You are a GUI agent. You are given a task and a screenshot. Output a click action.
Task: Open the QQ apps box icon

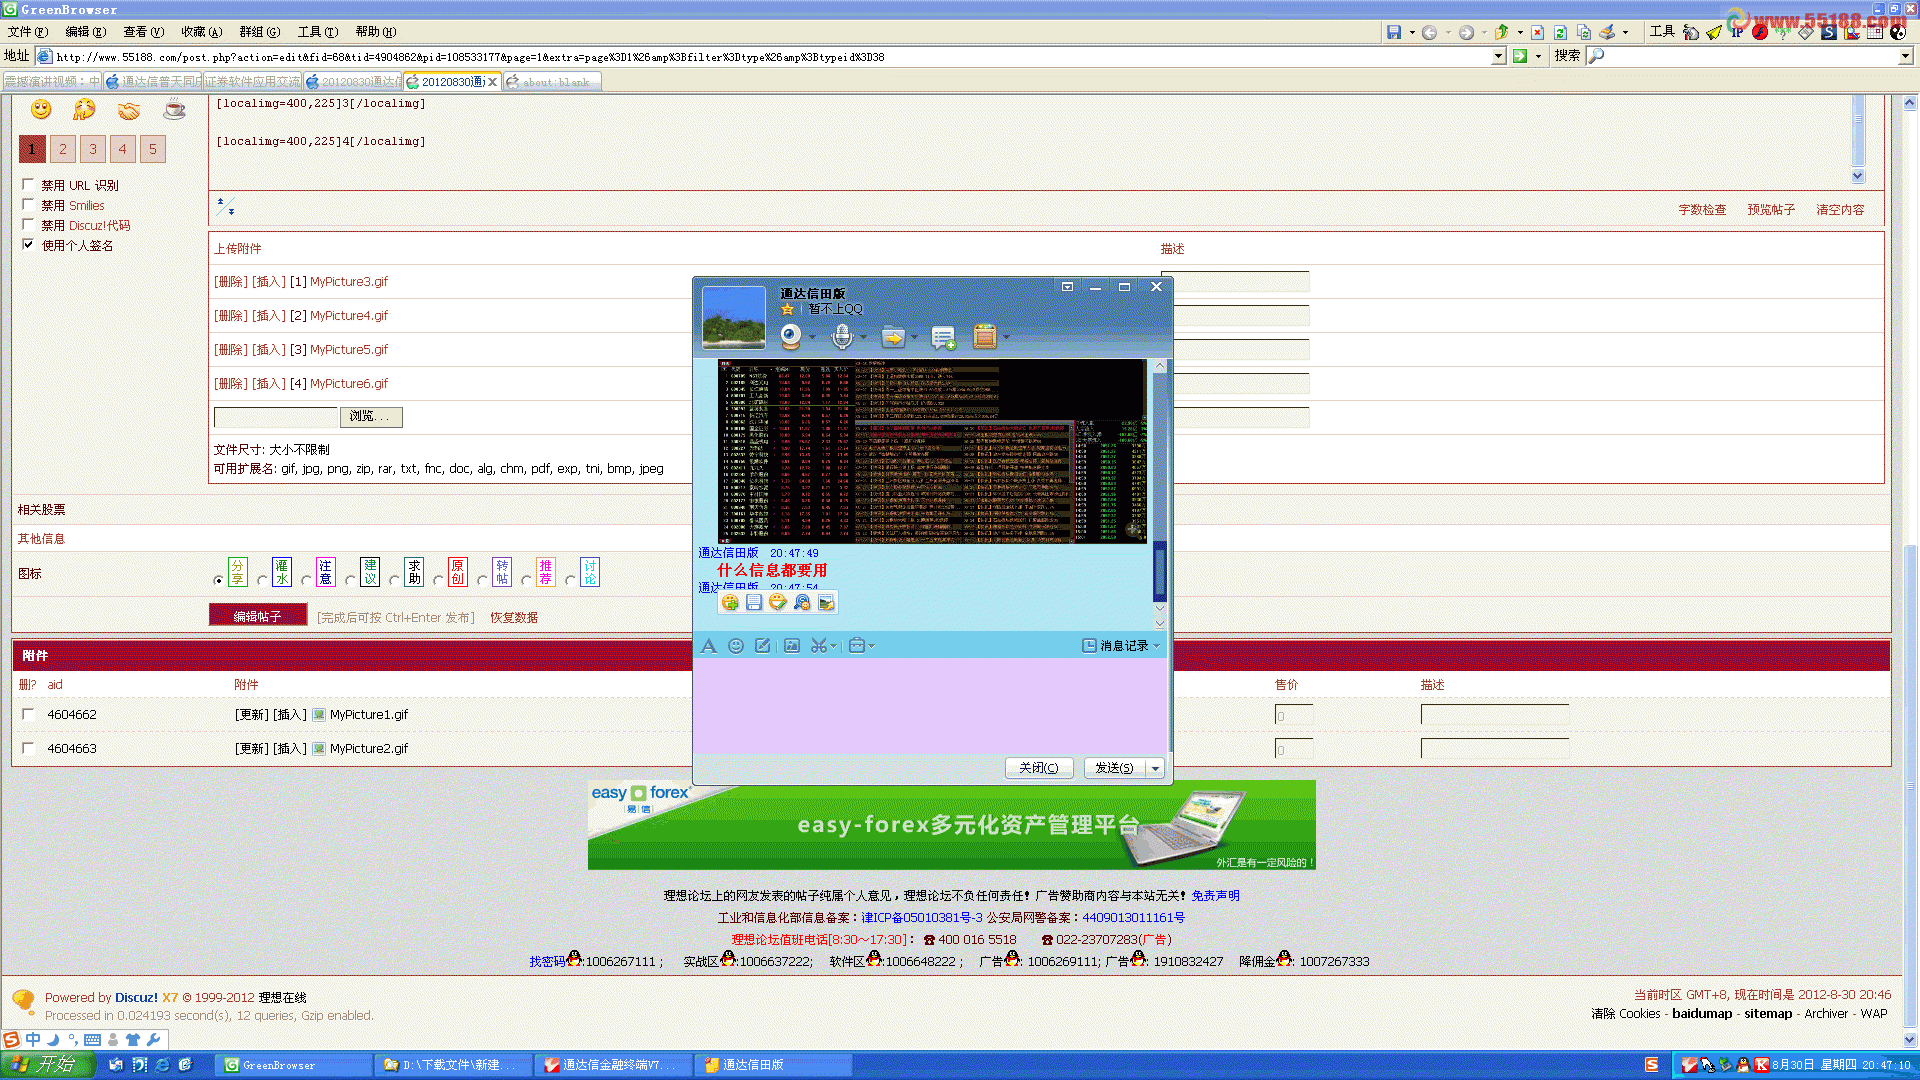[985, 337]
